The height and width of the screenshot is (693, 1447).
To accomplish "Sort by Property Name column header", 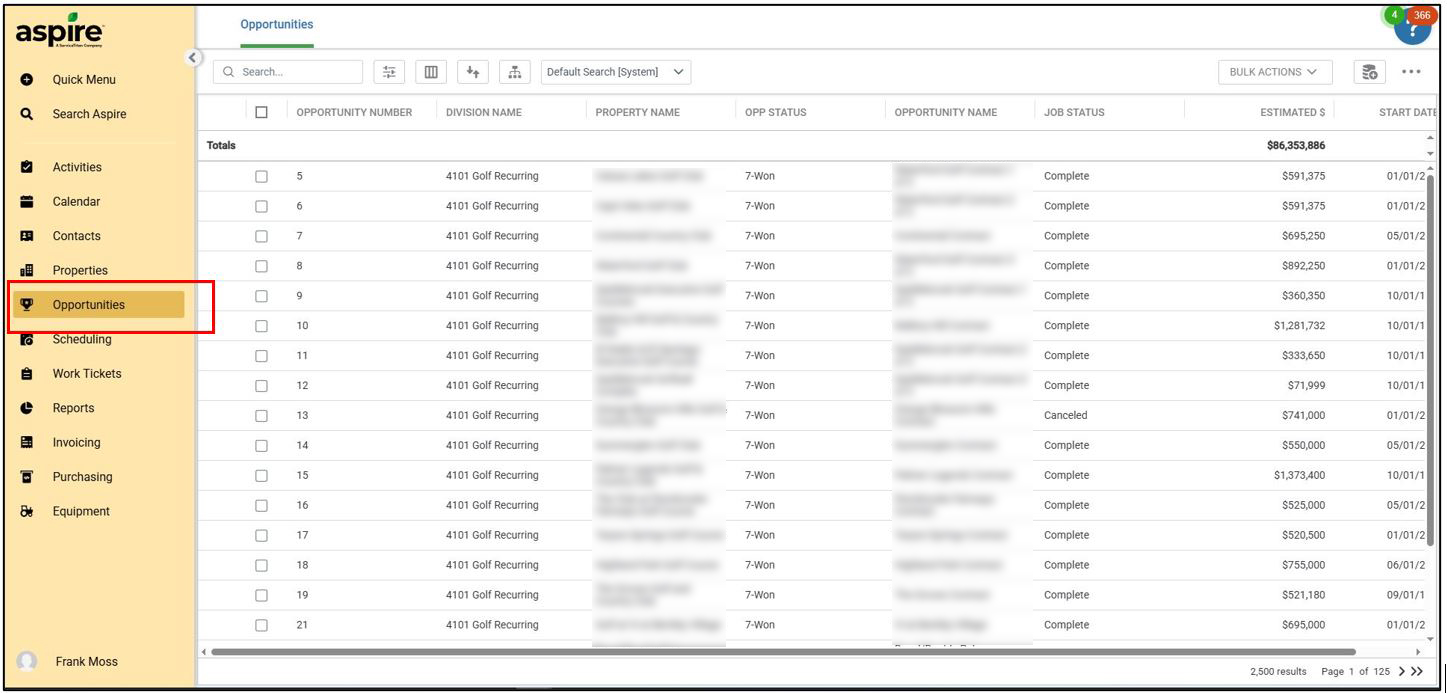I will pyautogui.click(x=638, y=113).
